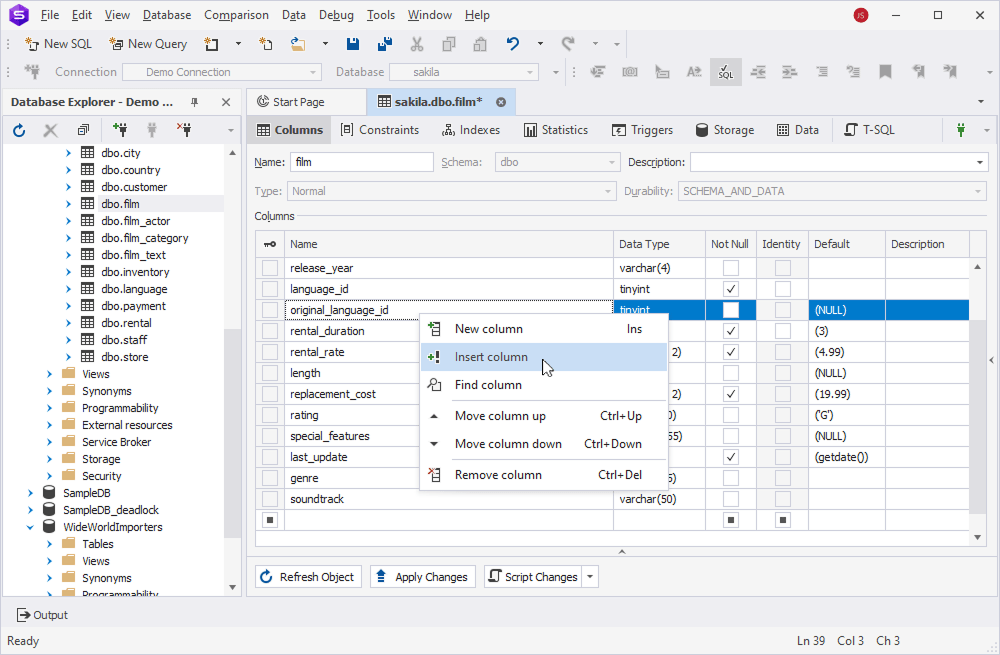This screenshot has height=655, width=1000.
Task: Open the Output panel
Action: click(43, 614)
